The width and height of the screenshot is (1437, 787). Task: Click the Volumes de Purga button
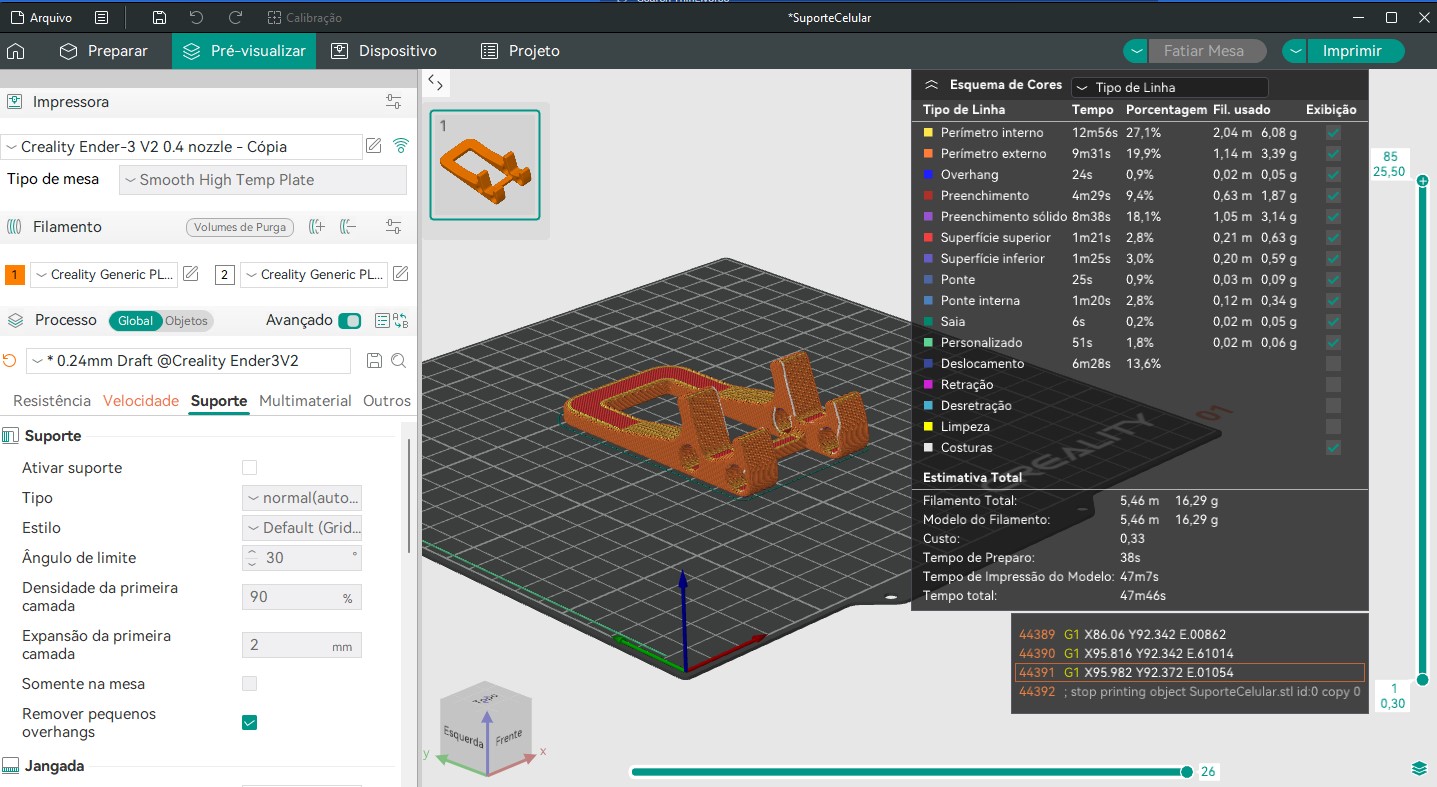(x=240, y=227)
